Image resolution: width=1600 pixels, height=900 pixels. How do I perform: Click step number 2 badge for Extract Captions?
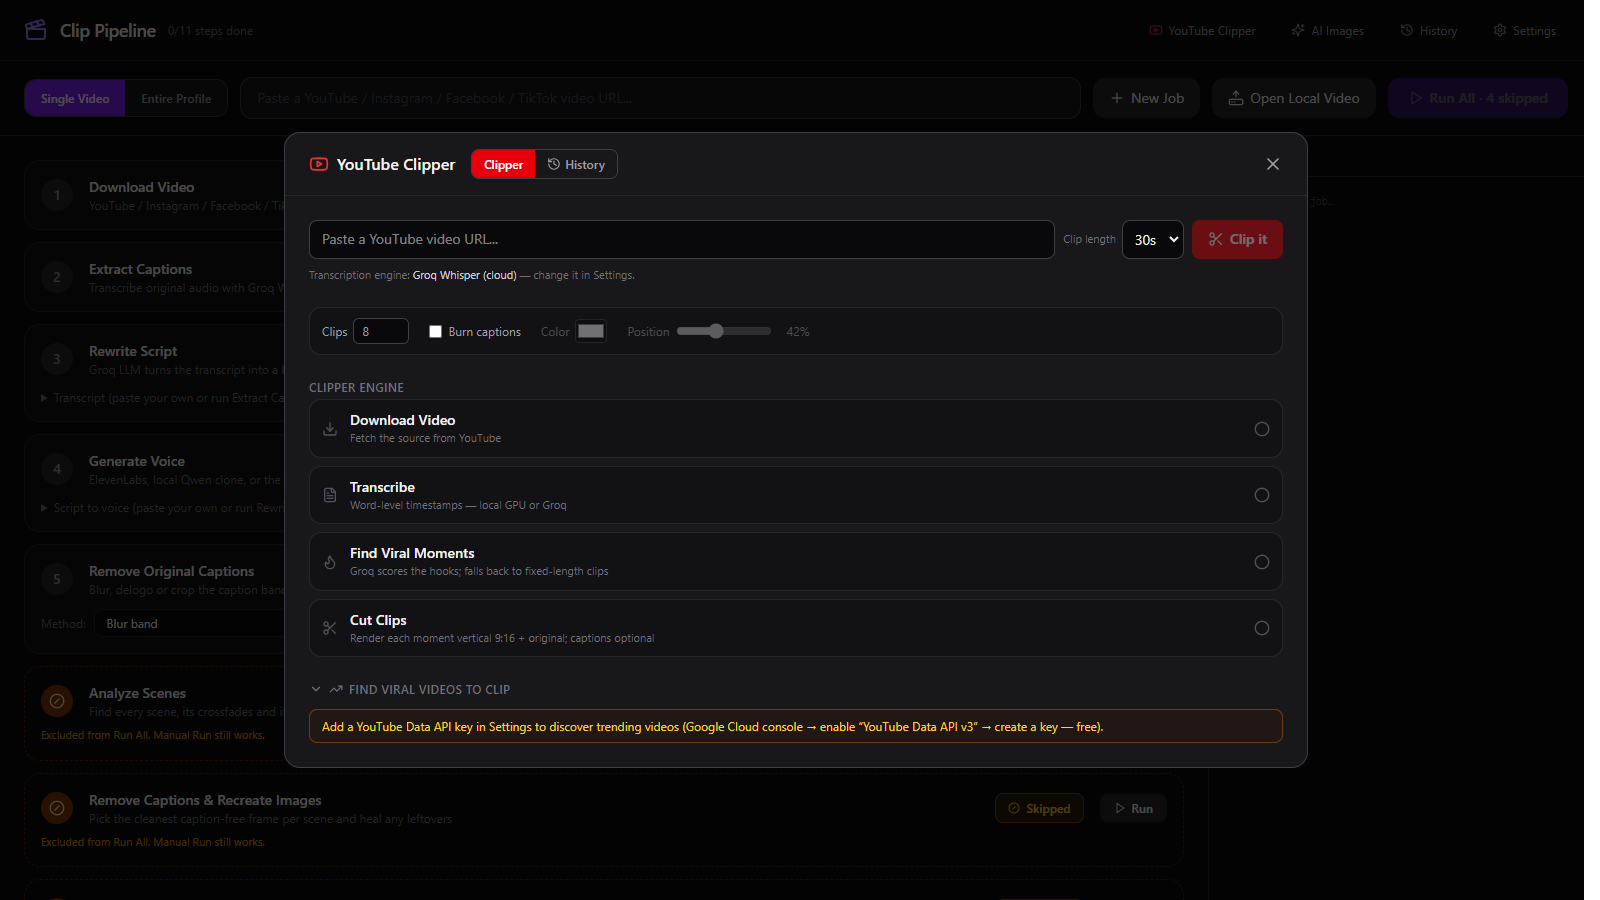point(57,277)
